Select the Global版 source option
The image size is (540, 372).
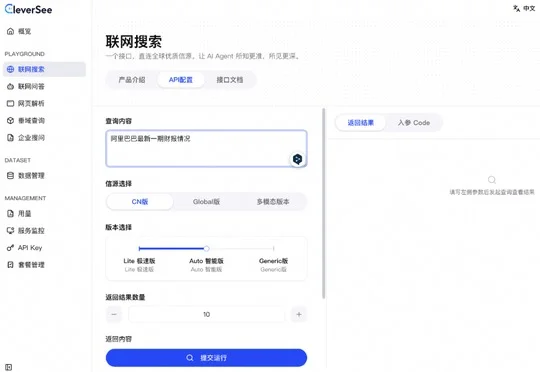click(206, 202)
